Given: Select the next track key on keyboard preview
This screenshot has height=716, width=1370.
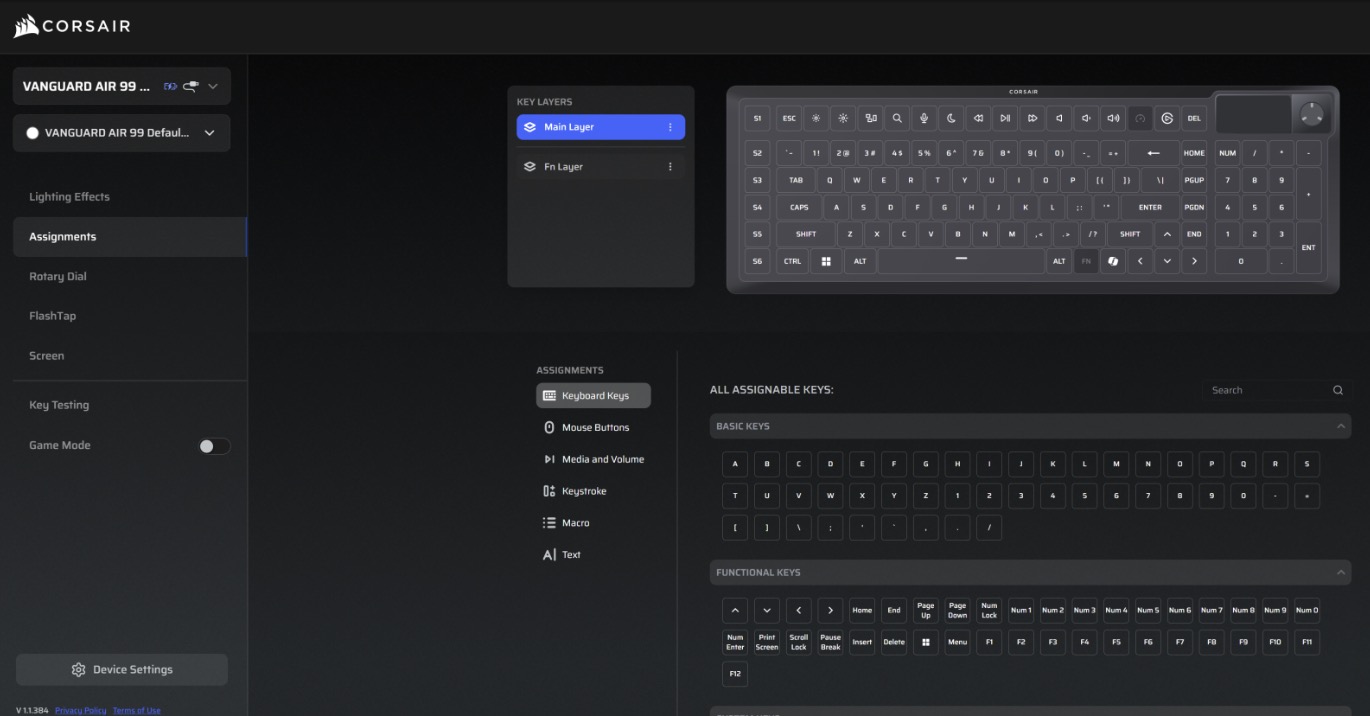Looking at the screenshot, I should tap(1032, 118).
